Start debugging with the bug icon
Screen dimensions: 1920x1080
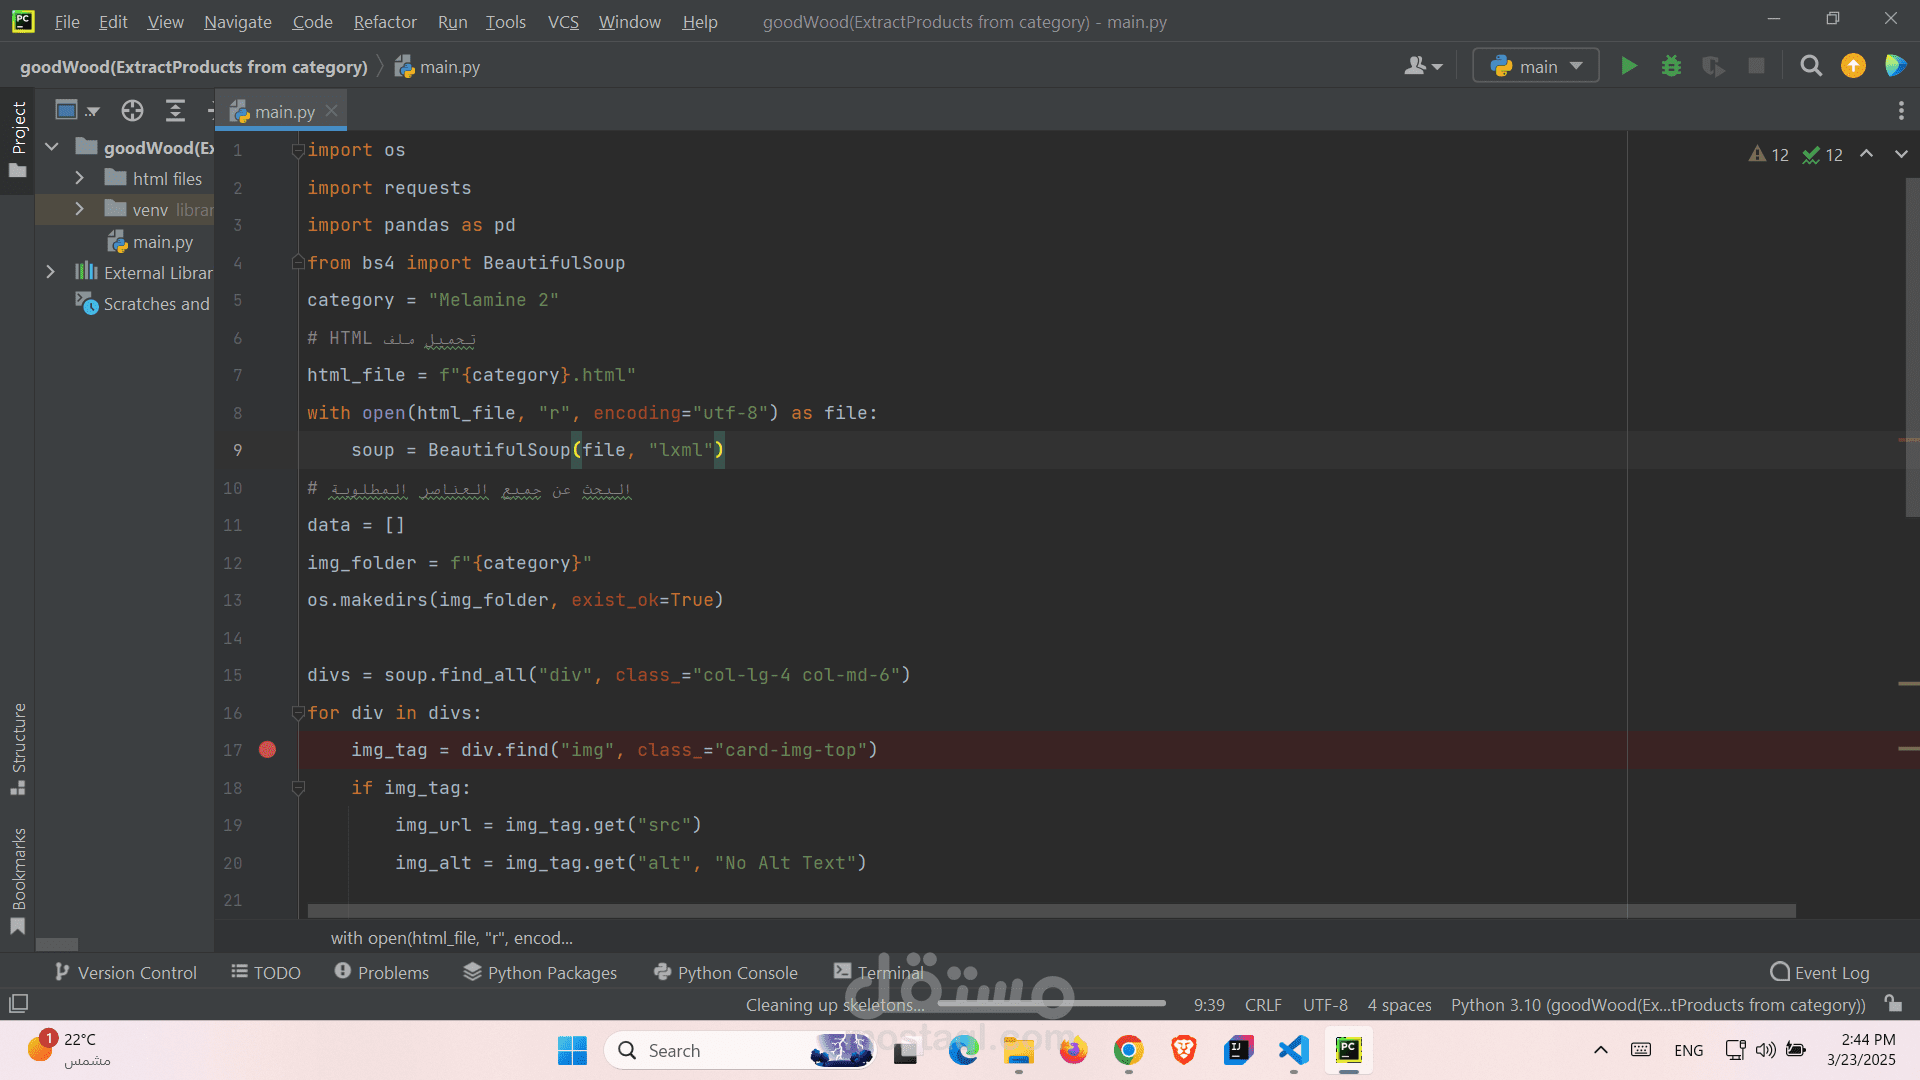1671,66
